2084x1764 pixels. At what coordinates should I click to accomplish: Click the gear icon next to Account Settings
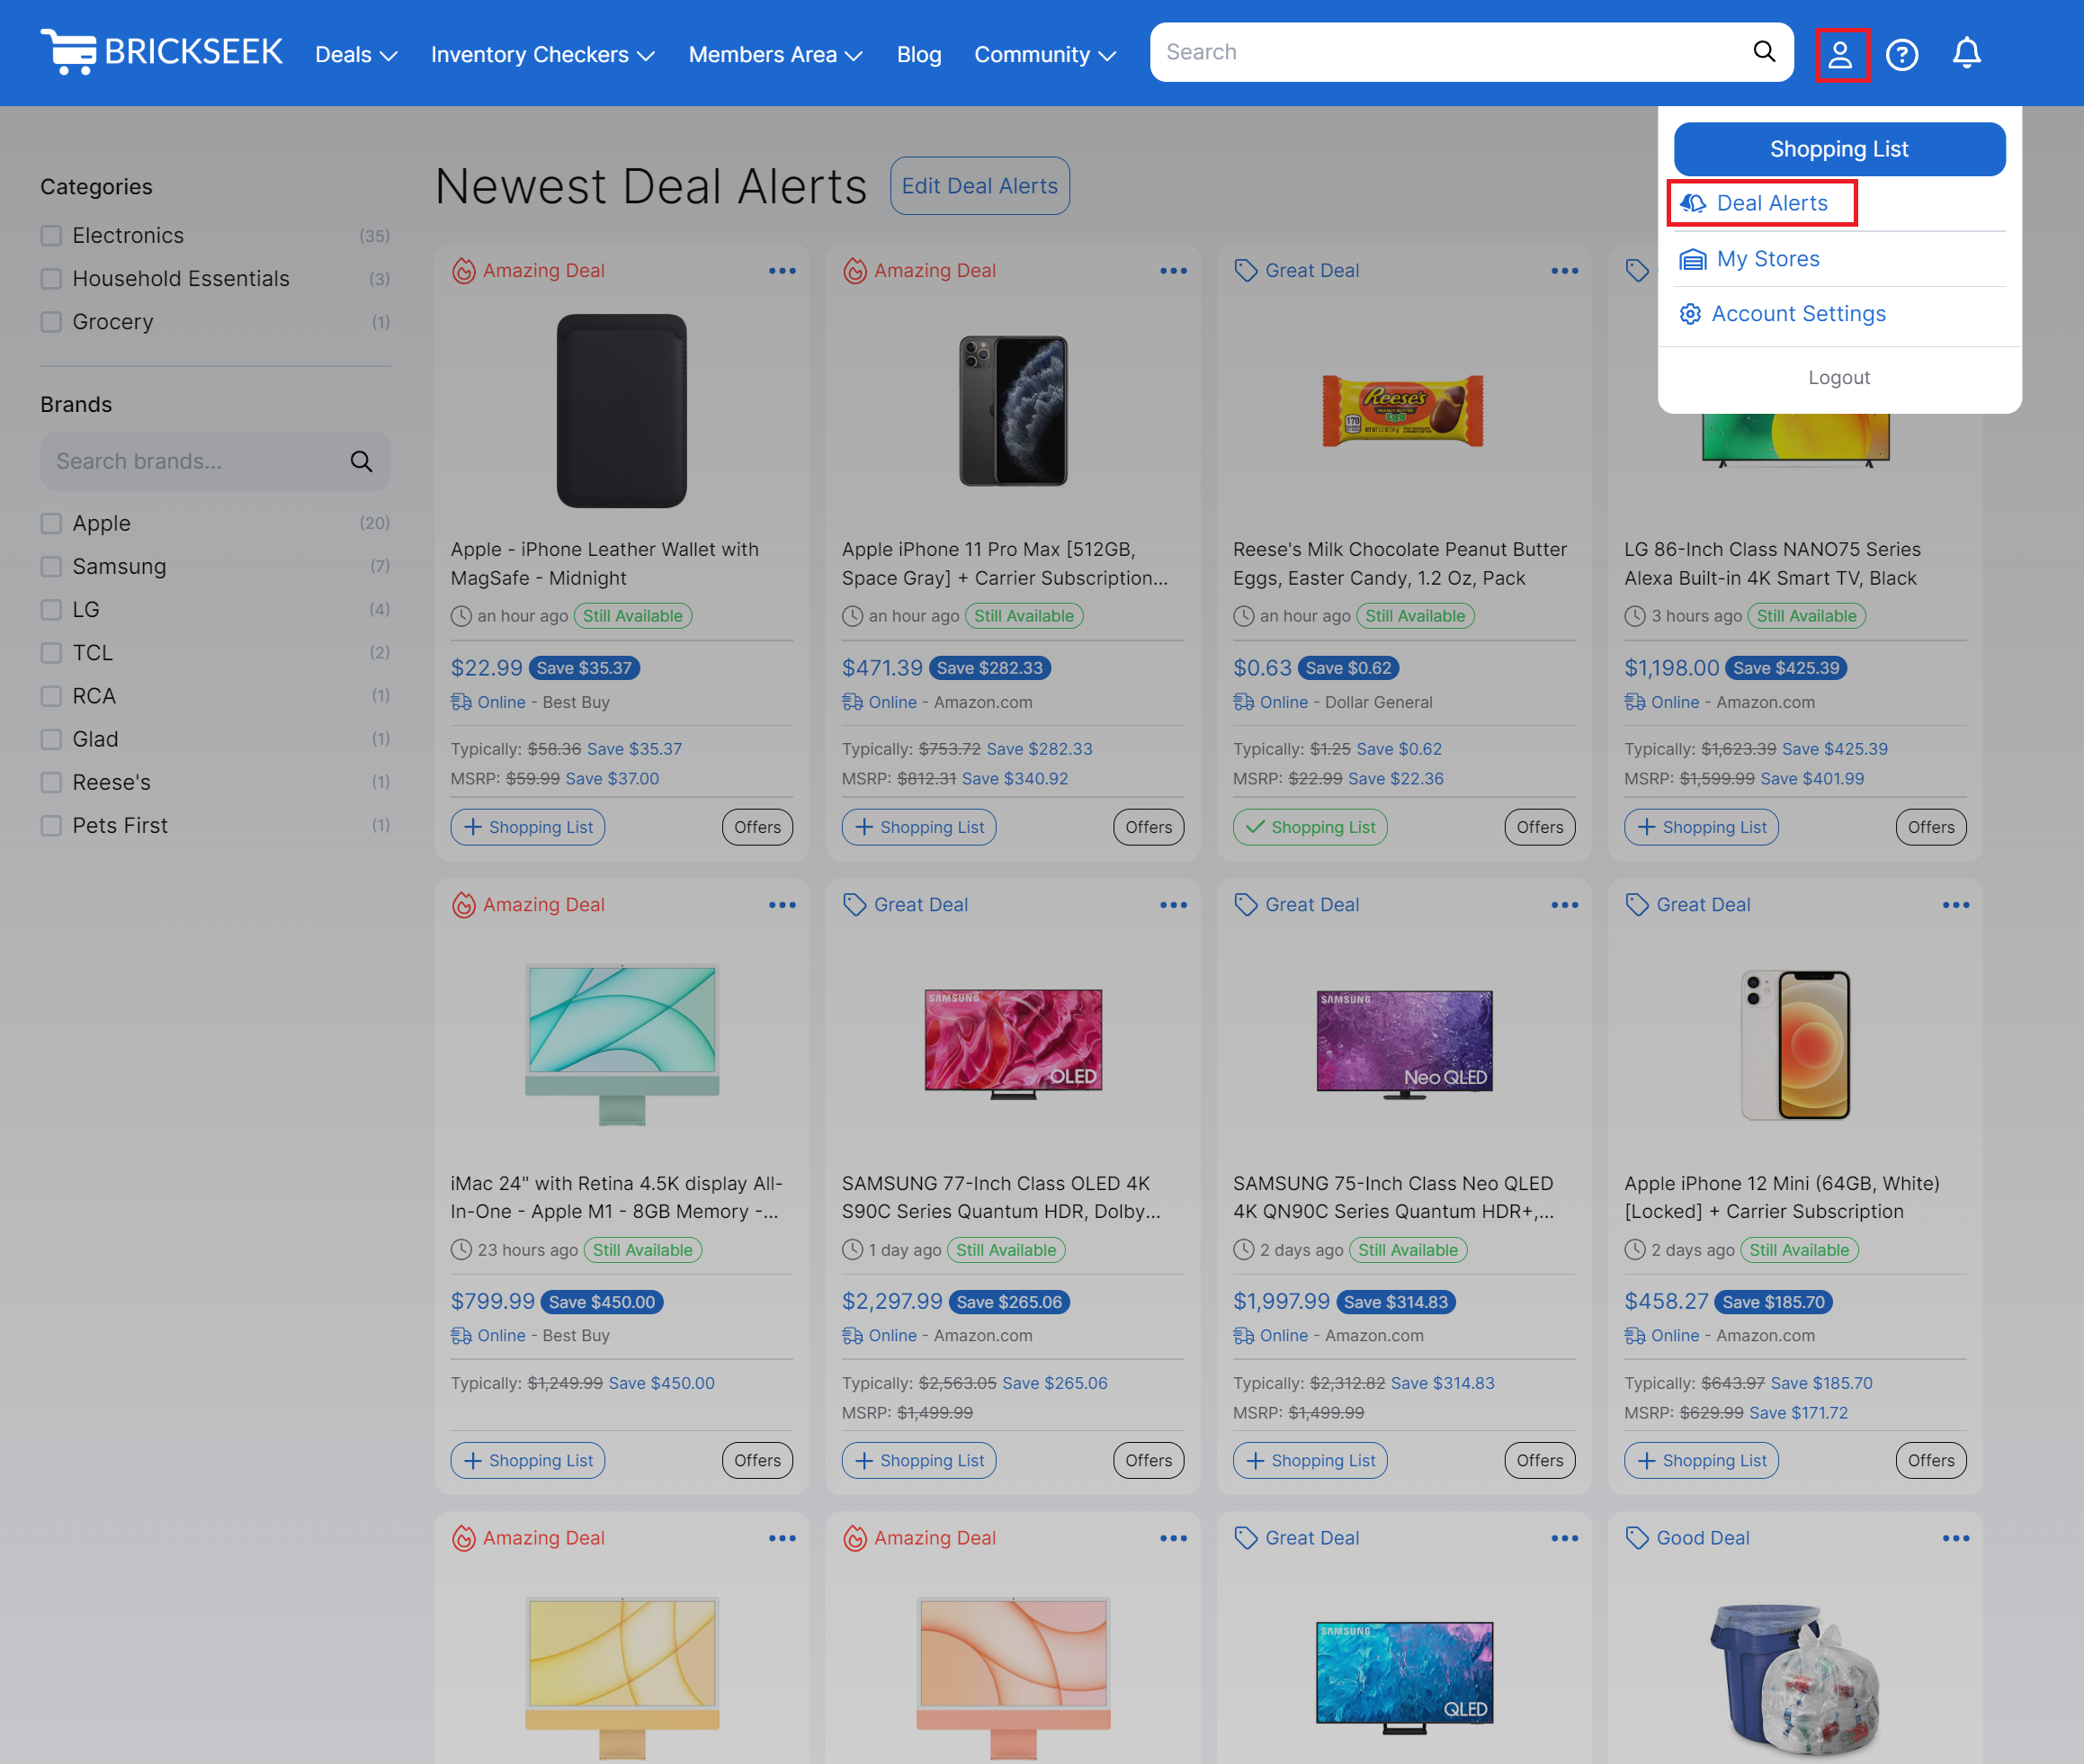pyautogui.click(x=1690, y=313)
